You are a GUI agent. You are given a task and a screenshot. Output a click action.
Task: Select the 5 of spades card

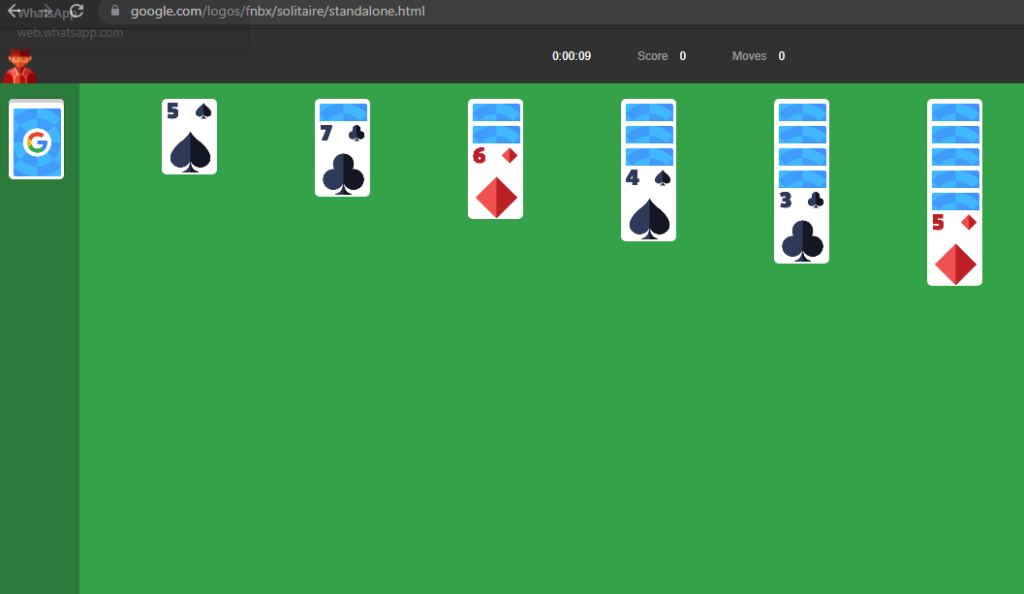point(189,137)
